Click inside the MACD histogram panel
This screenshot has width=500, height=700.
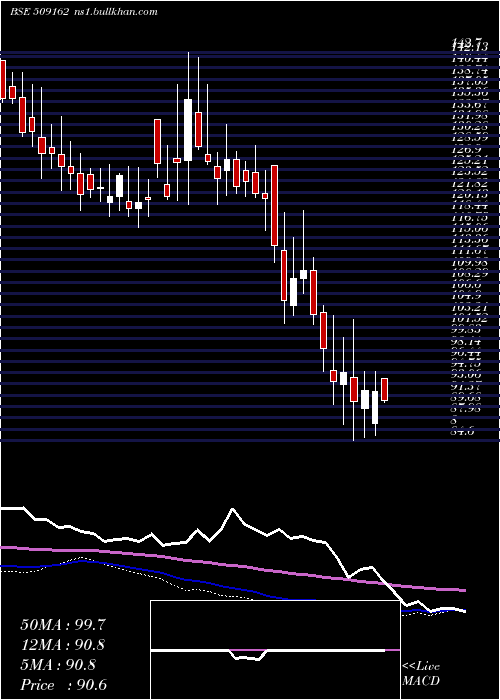[275, 650]
